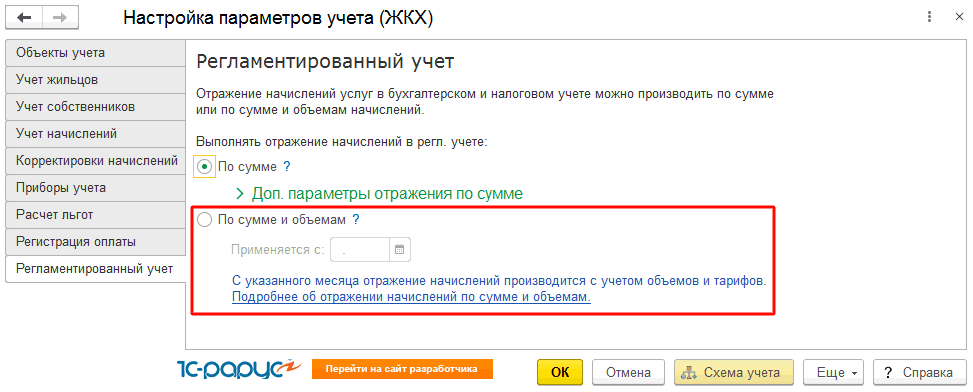This screenshot has width=973, height=392.
Task: Click the window title Настройка параметров учета (ЖКХ)
Action: pyautogui.click(x=278, y=18)
